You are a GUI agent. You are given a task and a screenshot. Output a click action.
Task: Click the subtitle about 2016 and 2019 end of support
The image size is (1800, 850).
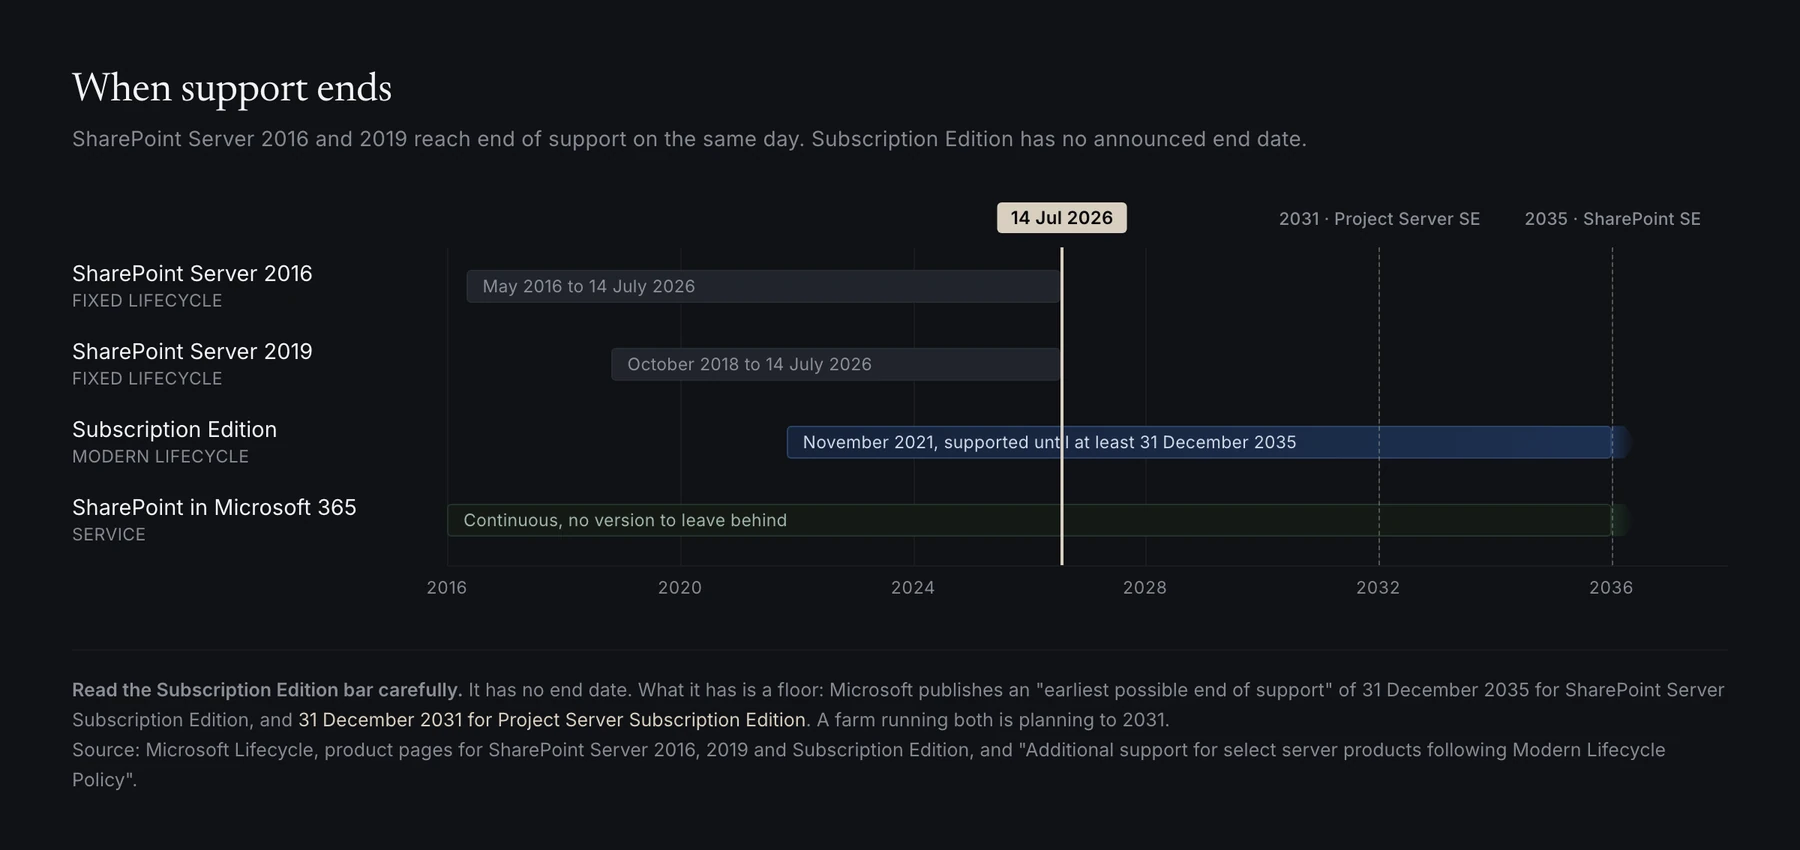pyautogui.click(x=689, y=139)
